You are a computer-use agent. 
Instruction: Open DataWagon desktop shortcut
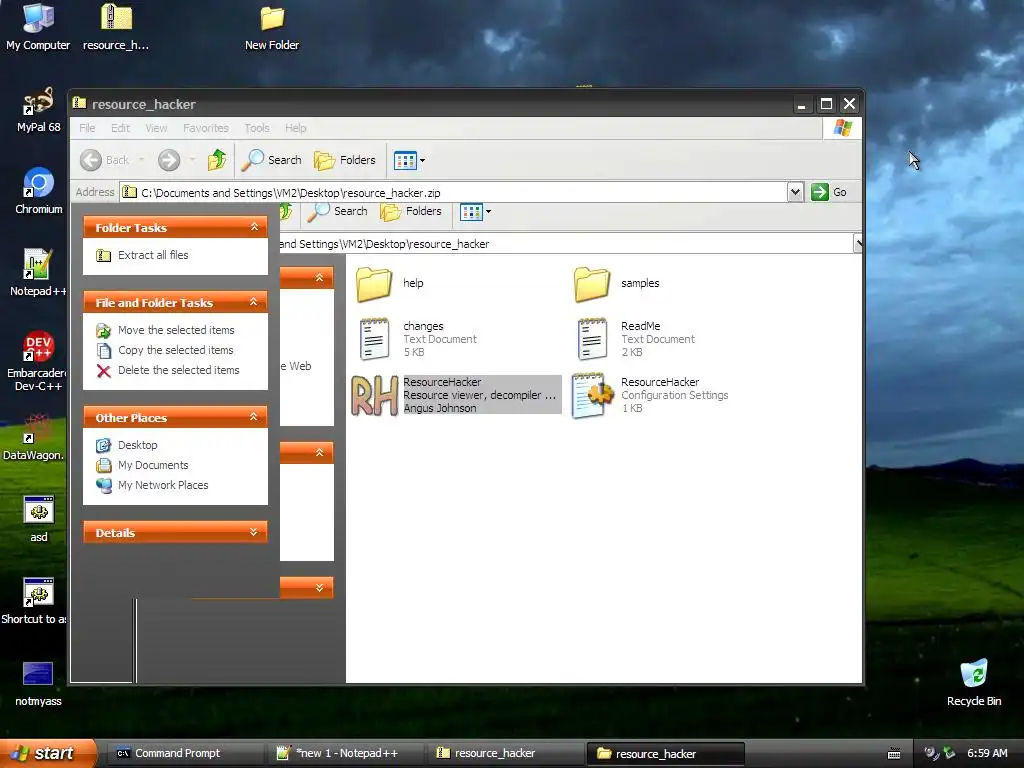(x=34, y=438)
